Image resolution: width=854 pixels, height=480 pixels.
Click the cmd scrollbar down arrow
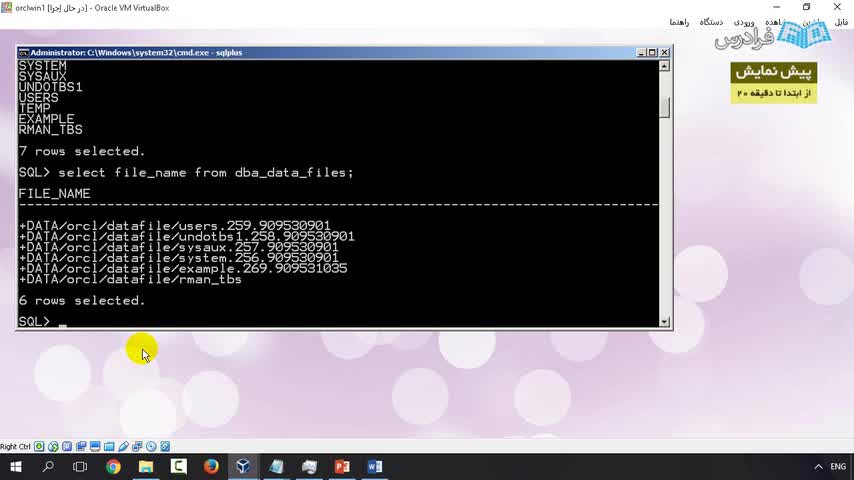pyautogui.click(x=664, y=322)
